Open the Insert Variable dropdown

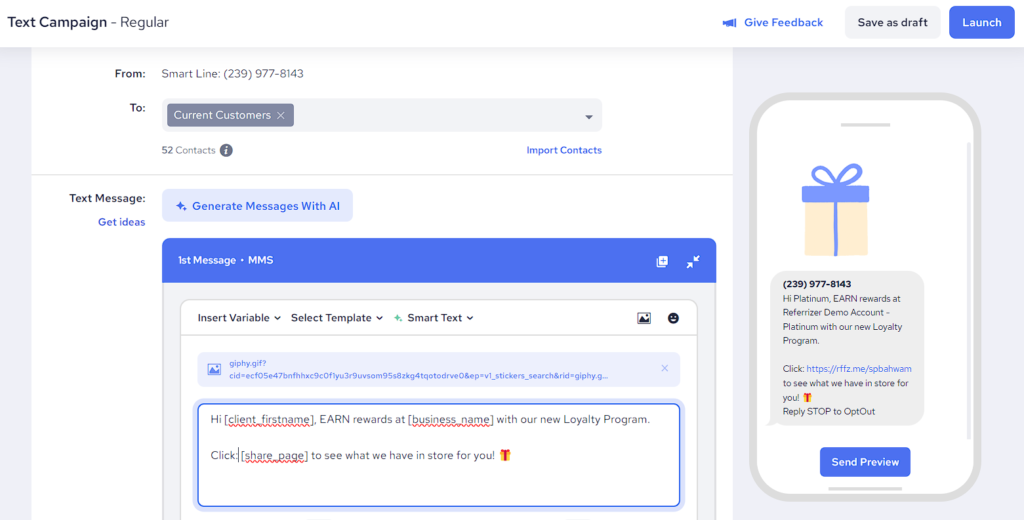239,318
